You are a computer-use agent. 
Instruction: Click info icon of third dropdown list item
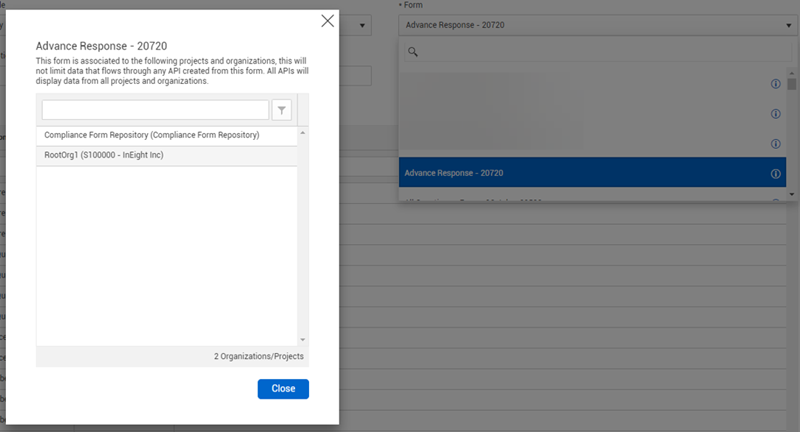[x=776, y=144]
